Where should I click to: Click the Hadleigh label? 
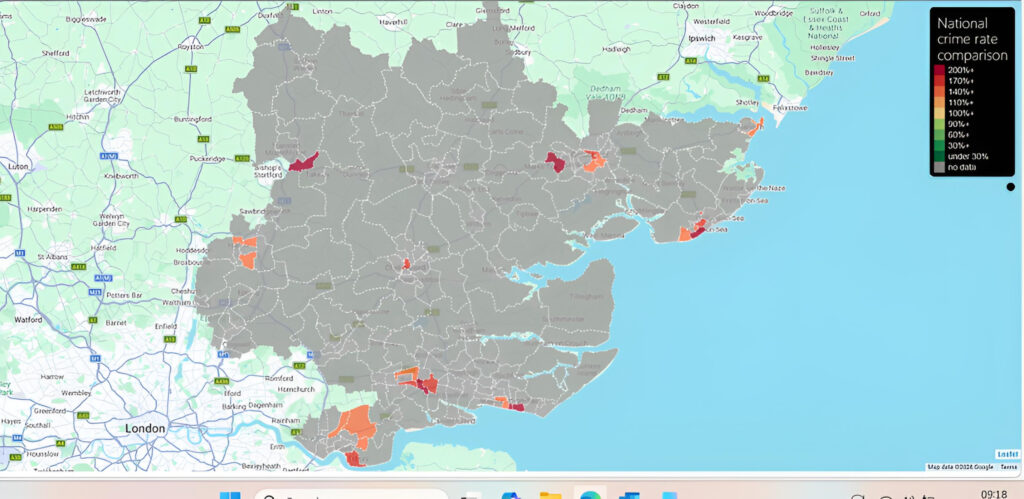click(x=616, y=49)
